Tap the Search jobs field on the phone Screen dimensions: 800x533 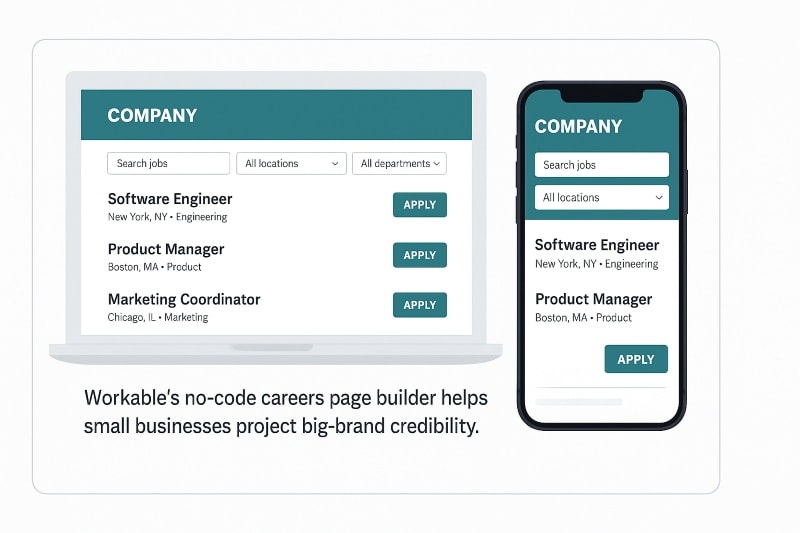(601, 165)
